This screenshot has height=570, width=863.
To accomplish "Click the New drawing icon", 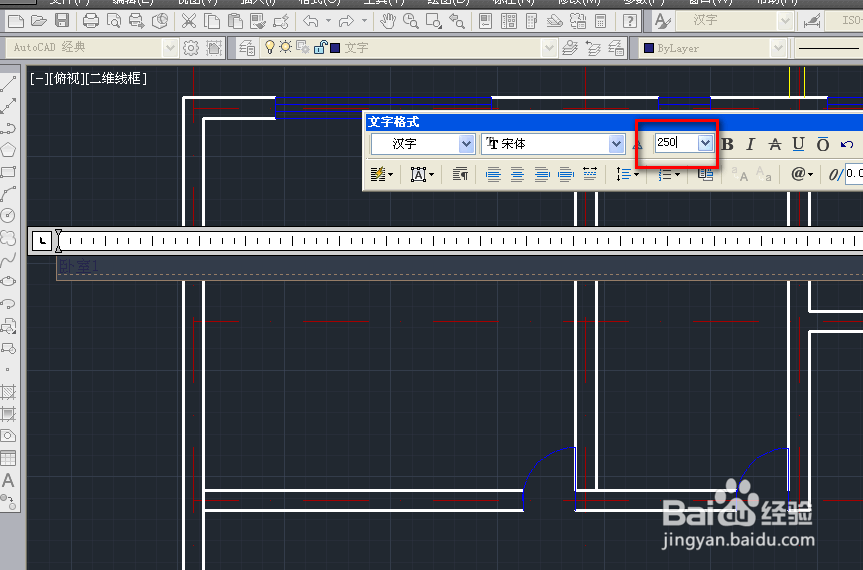I will pos(17,21).
